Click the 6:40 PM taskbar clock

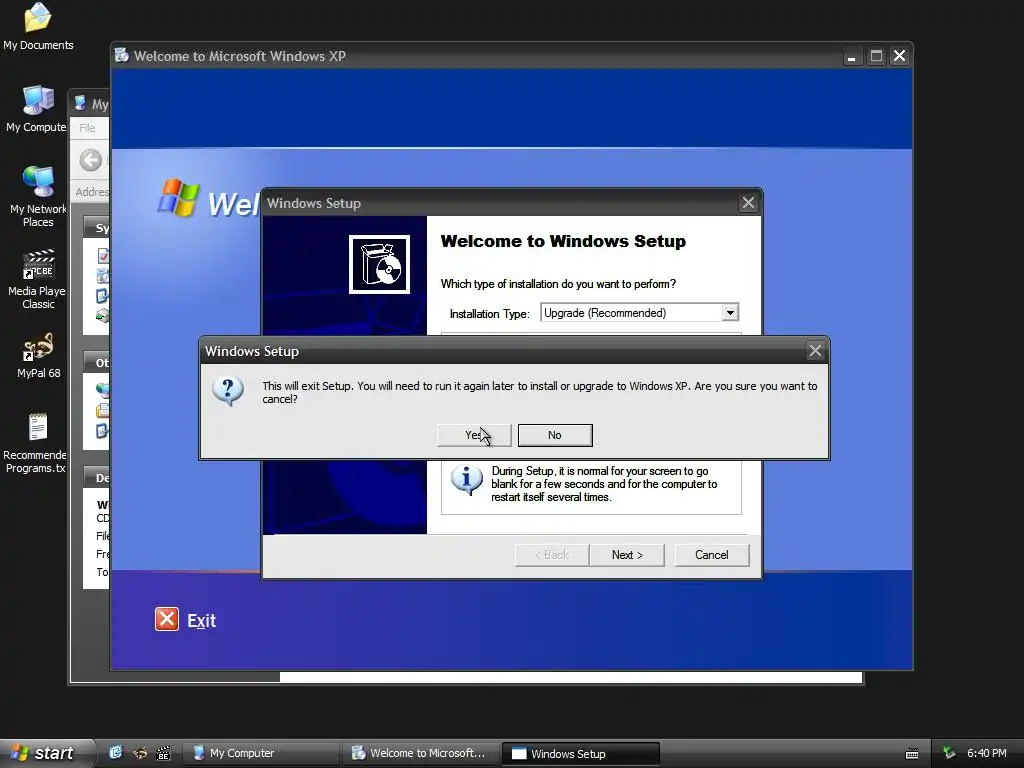[x=987, y=753]
